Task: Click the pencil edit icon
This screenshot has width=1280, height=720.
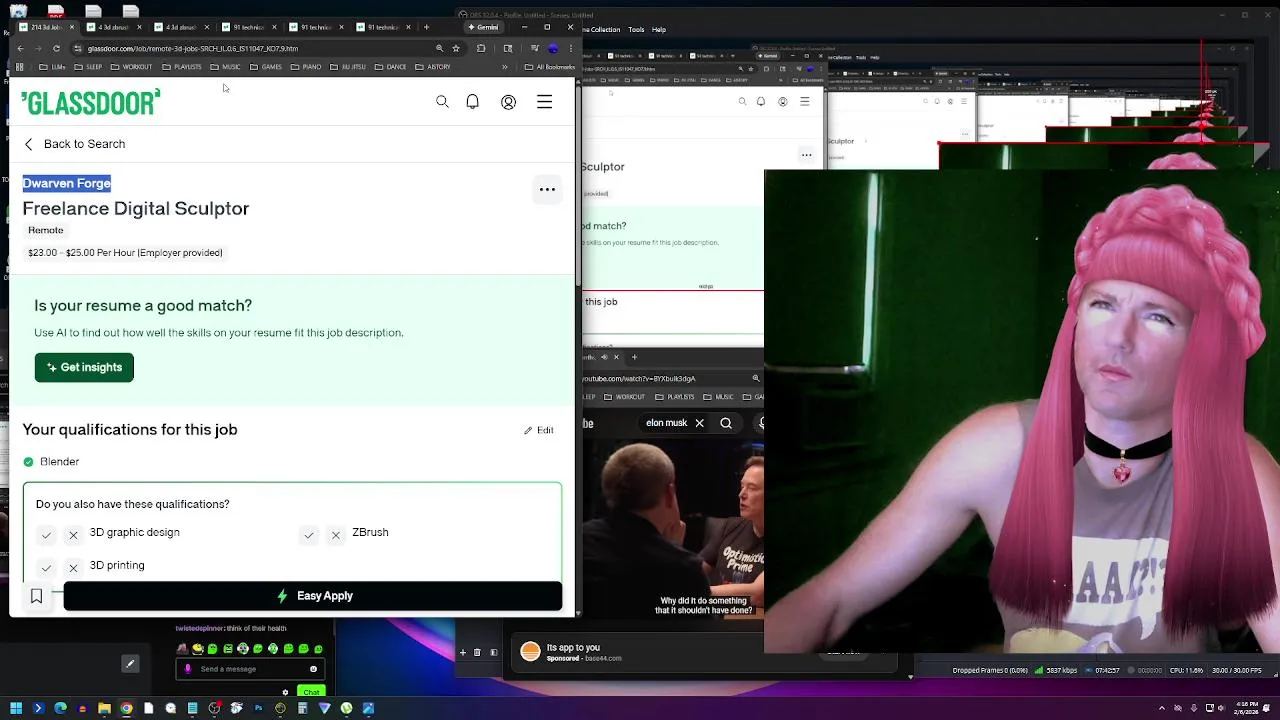Action: pyautogui.click(x=129, y=663)
